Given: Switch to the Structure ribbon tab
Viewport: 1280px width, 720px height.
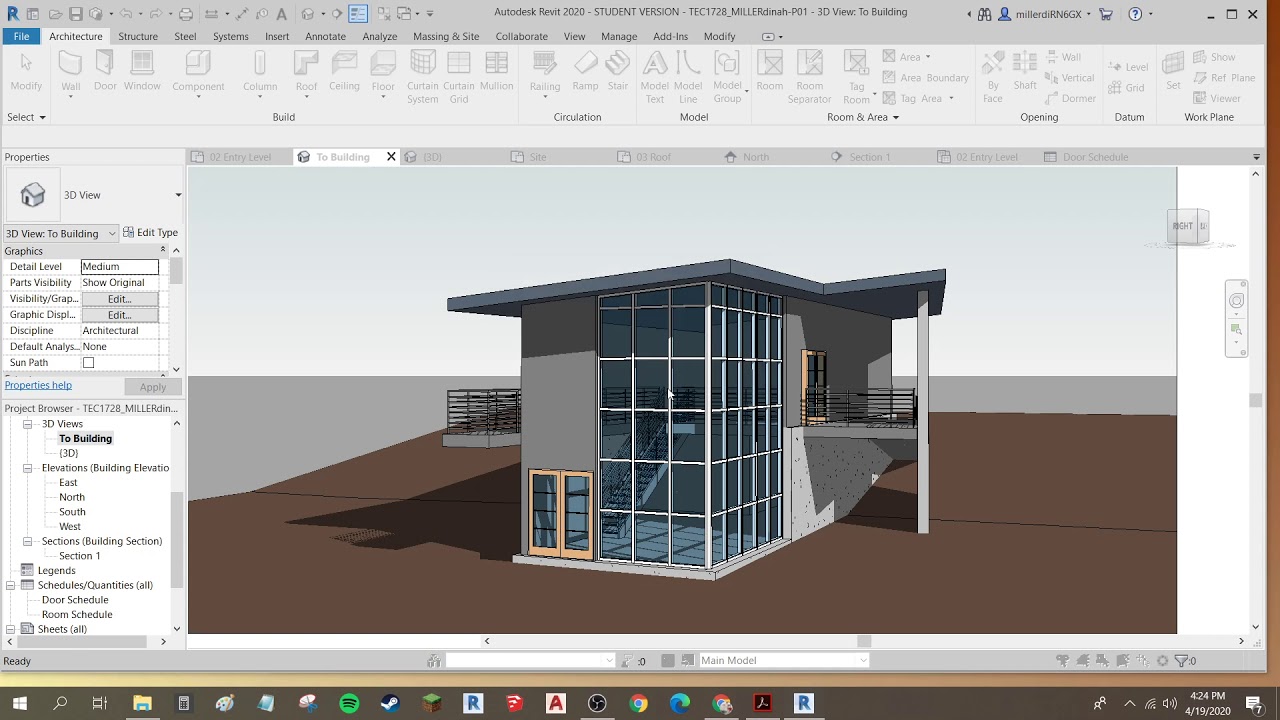Looking at the screenshot, I should pyautogui.click(x=138, y=36).
